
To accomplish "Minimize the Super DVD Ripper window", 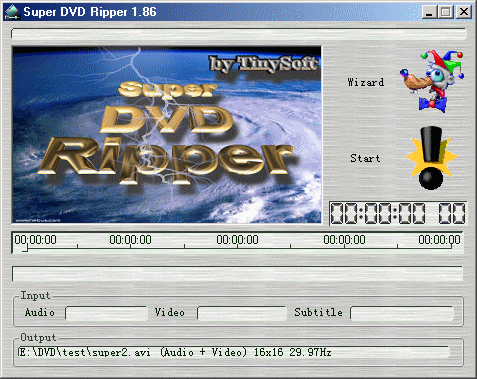I will click(429, 12).
